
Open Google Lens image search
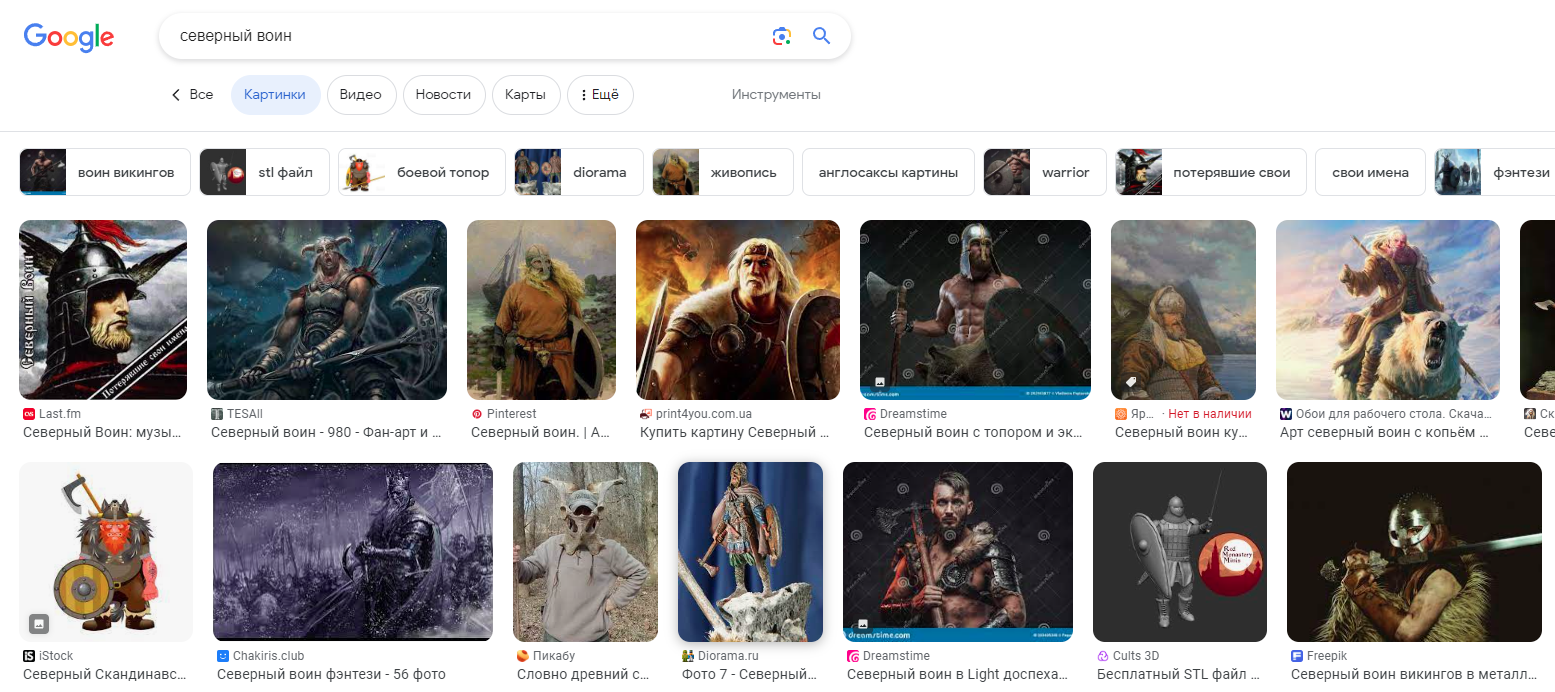pyautogui.click(x=782, y=36)
